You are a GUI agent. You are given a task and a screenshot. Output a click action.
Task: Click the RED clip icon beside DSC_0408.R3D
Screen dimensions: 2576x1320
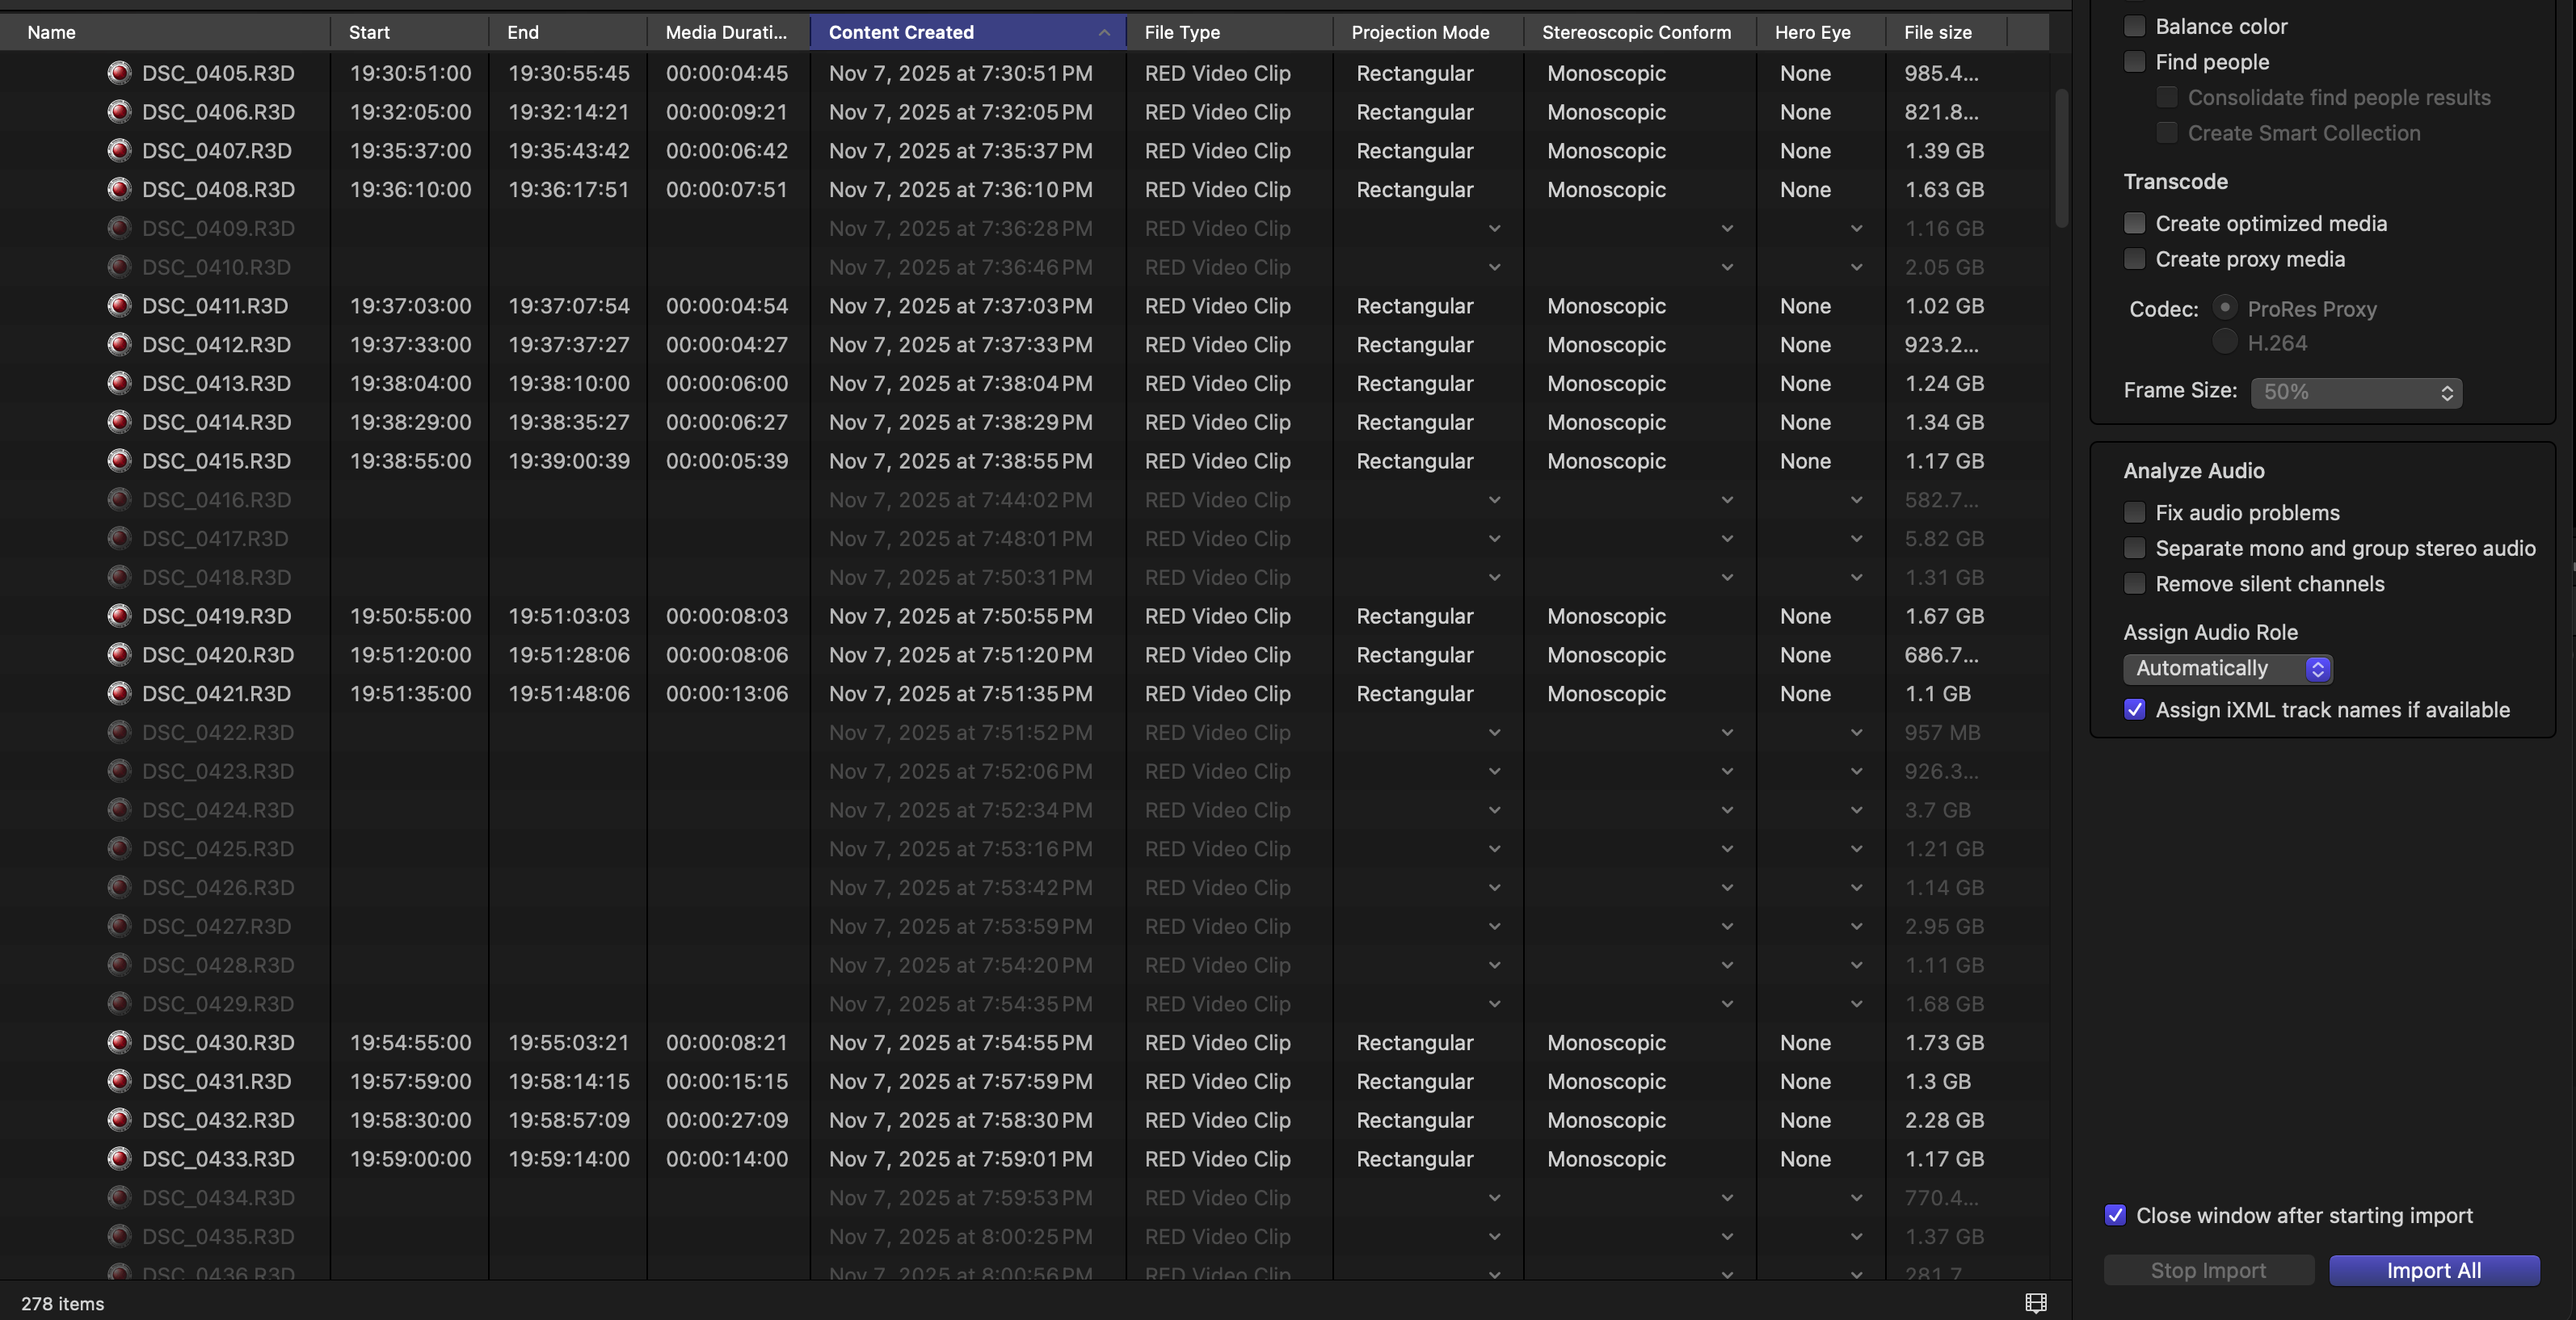119,189
